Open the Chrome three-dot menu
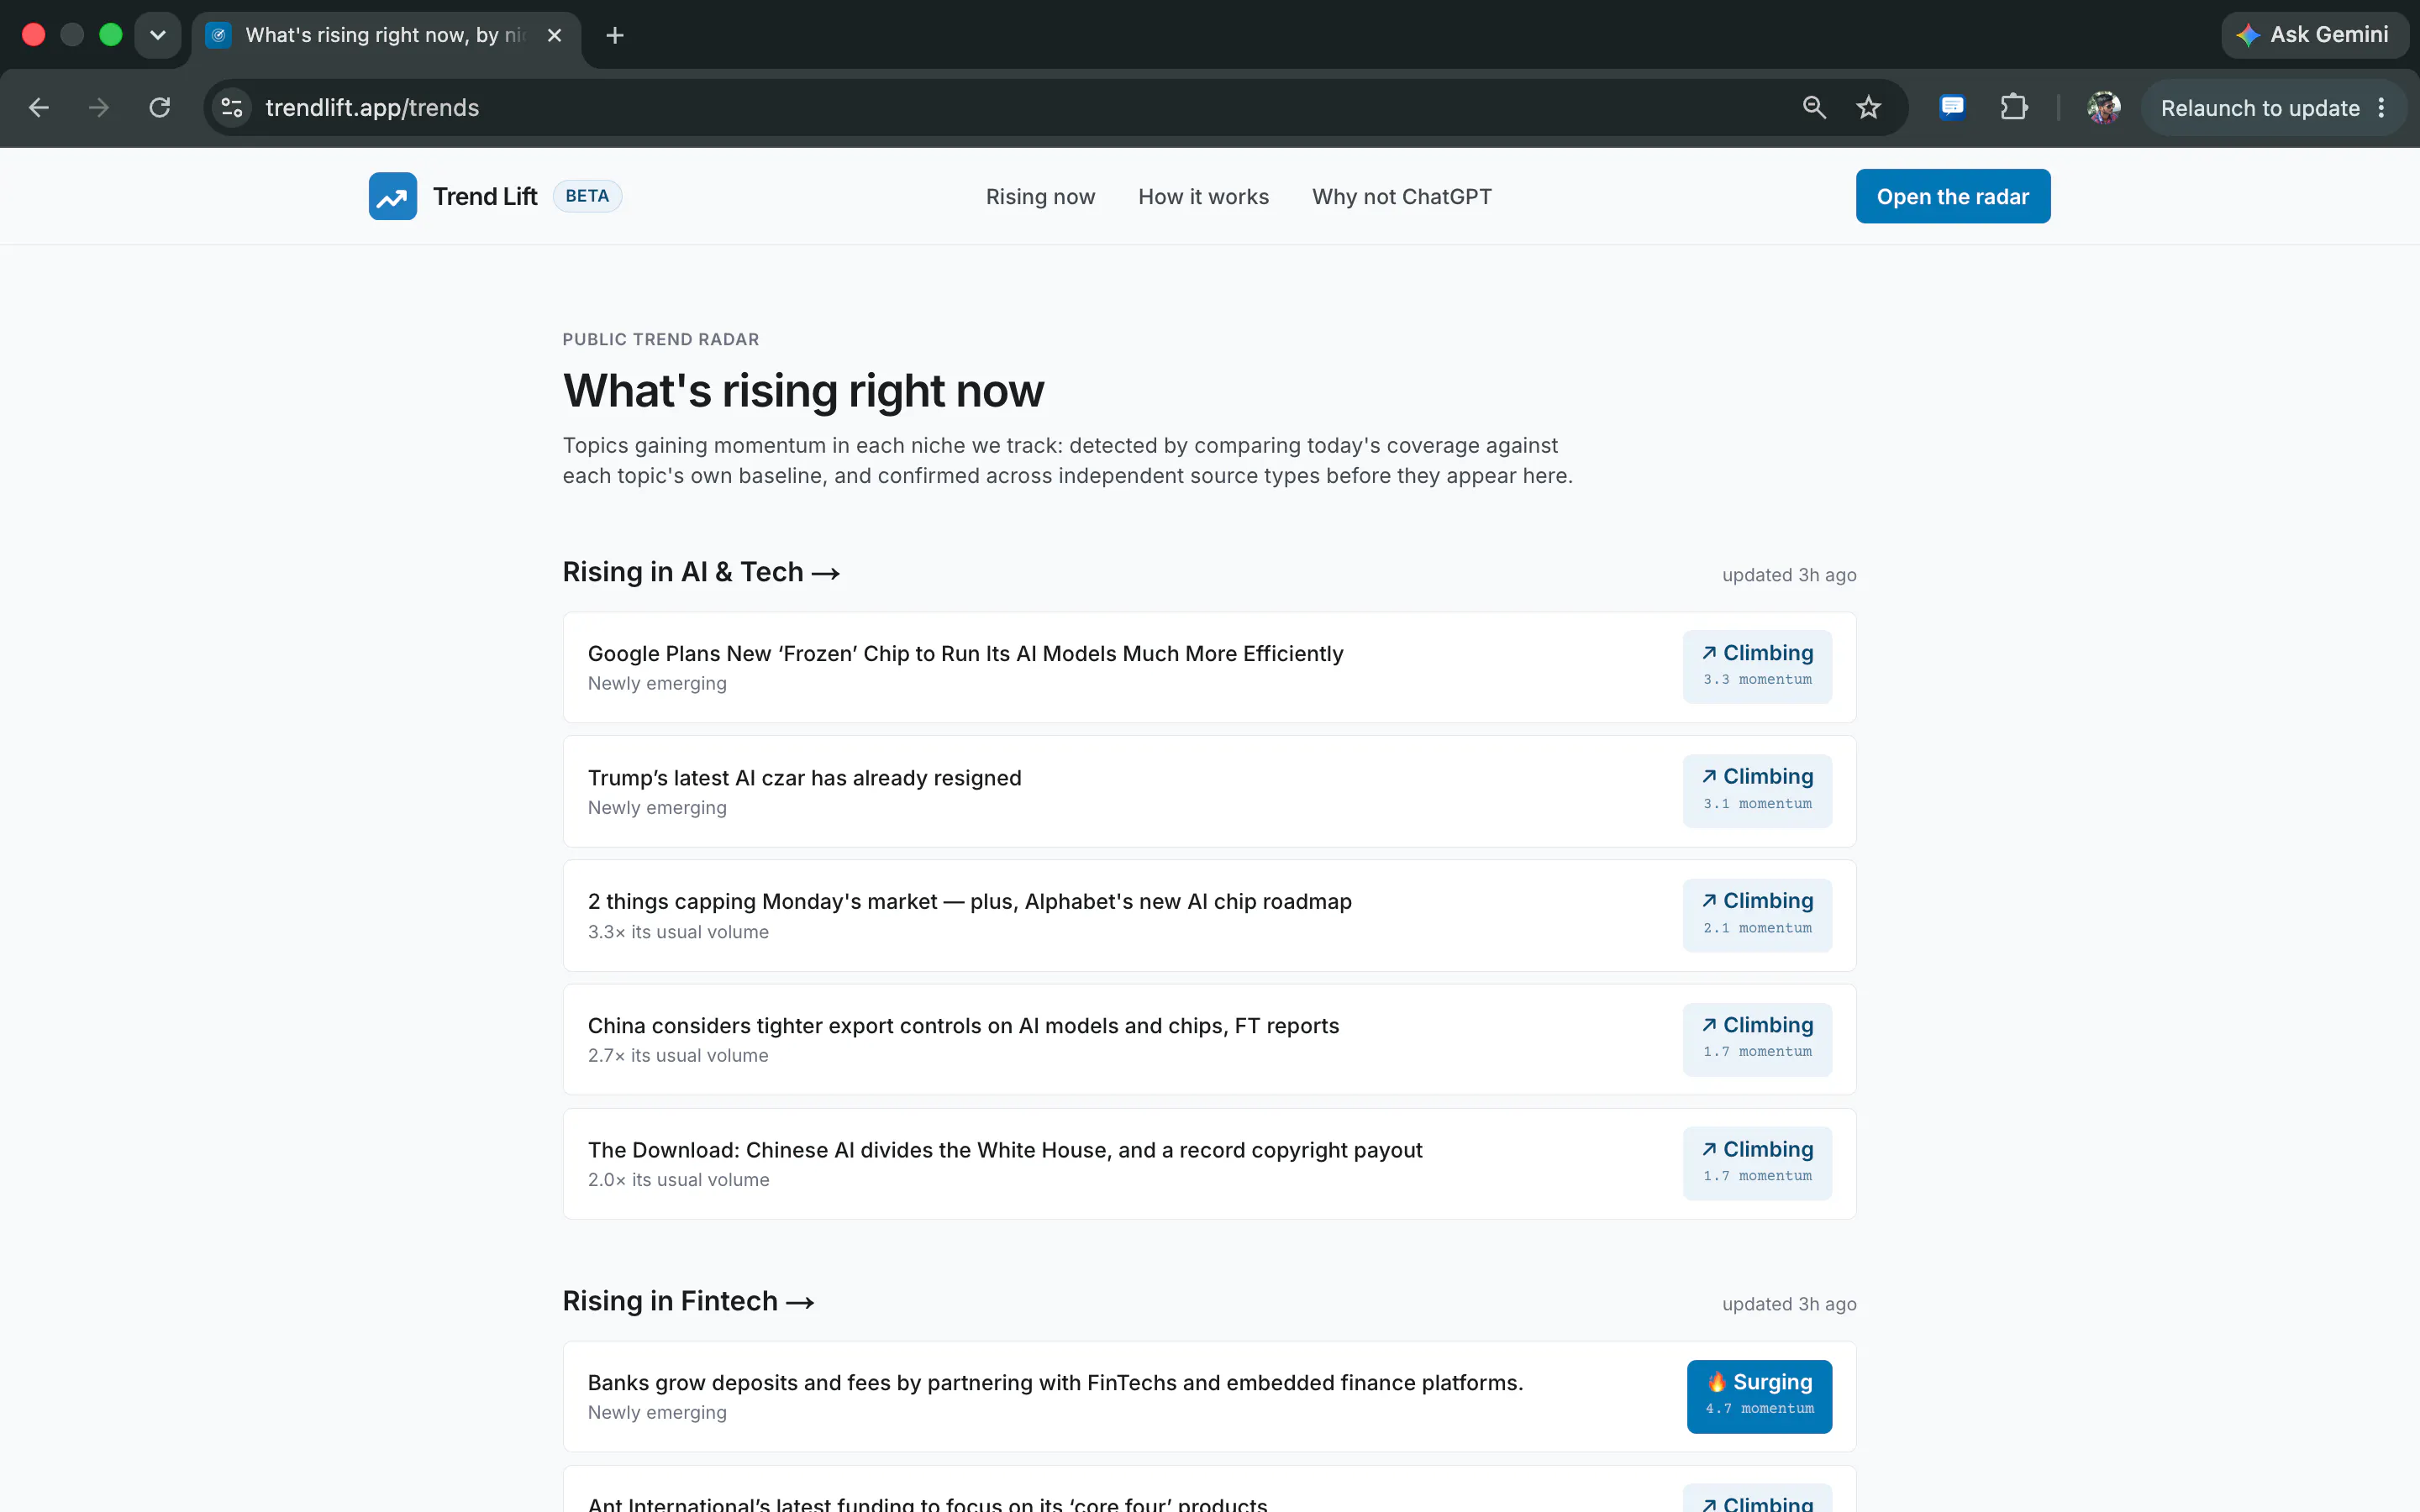This screenshot has width=2420, height=1512. point(2382,107)
